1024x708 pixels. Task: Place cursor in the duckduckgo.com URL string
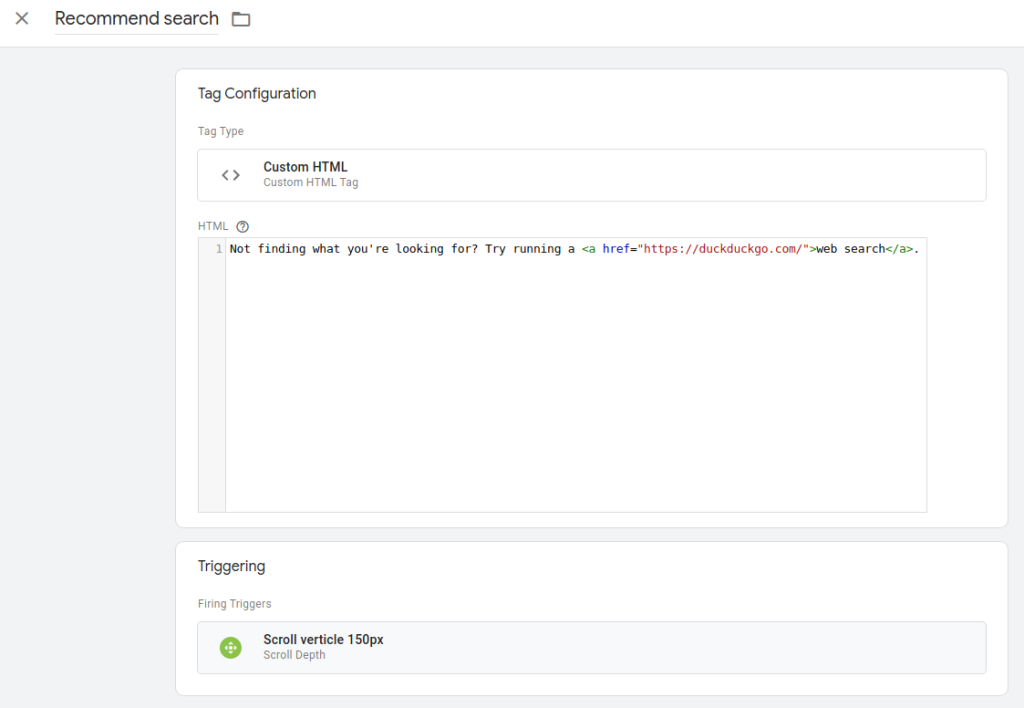724,249
